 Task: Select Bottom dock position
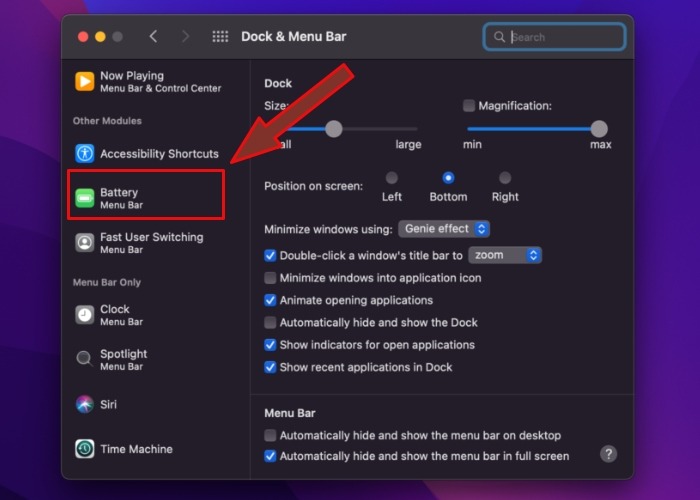pyautogui.click(x=448, y=178)
